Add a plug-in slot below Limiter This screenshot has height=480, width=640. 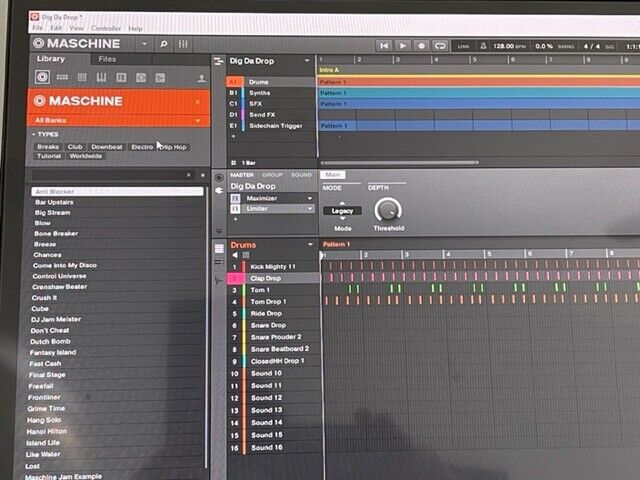click(x=235, y=220)
